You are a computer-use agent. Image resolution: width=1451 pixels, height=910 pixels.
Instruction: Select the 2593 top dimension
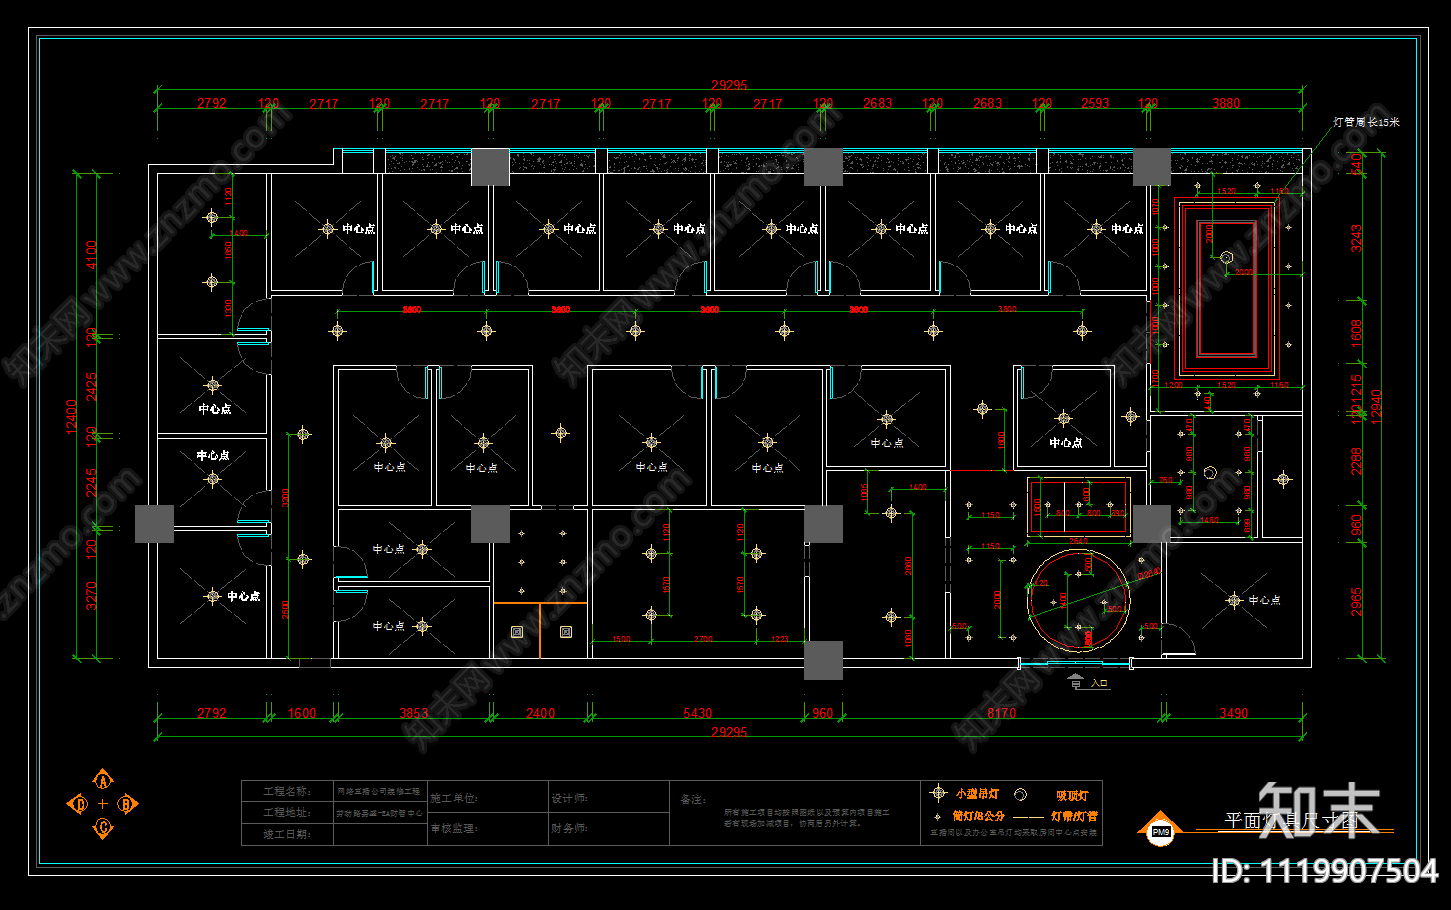tap(1095, 103)
